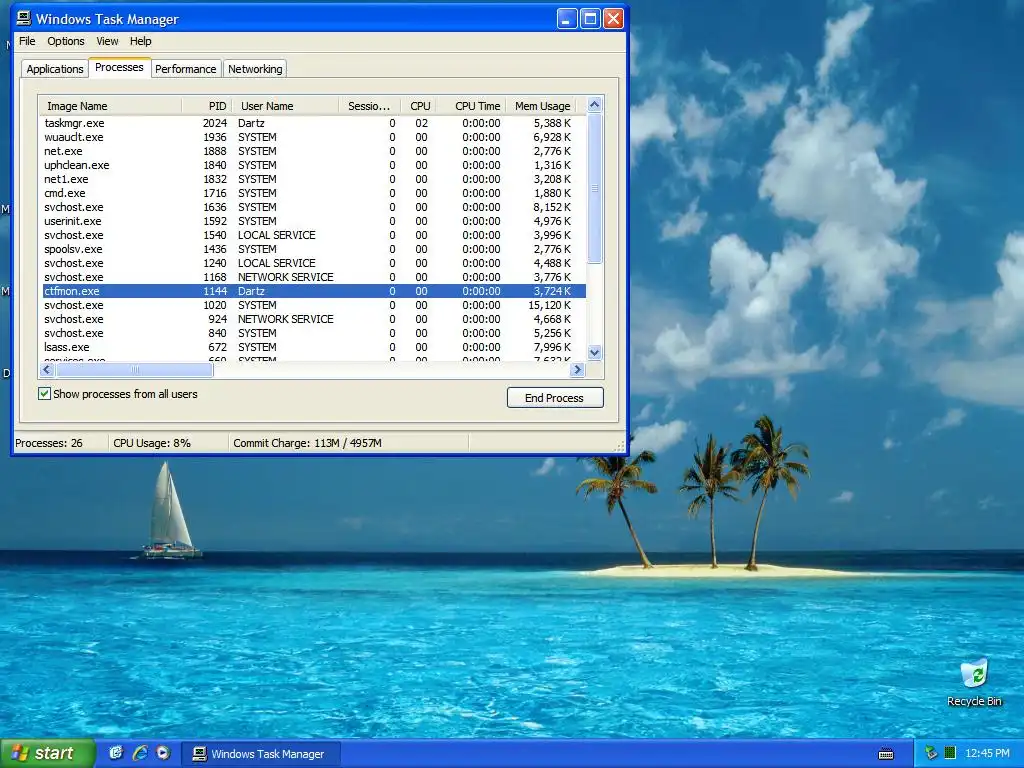Open the File menu
The height and width of the screenshot is (768, 1024).
point(27,41)
